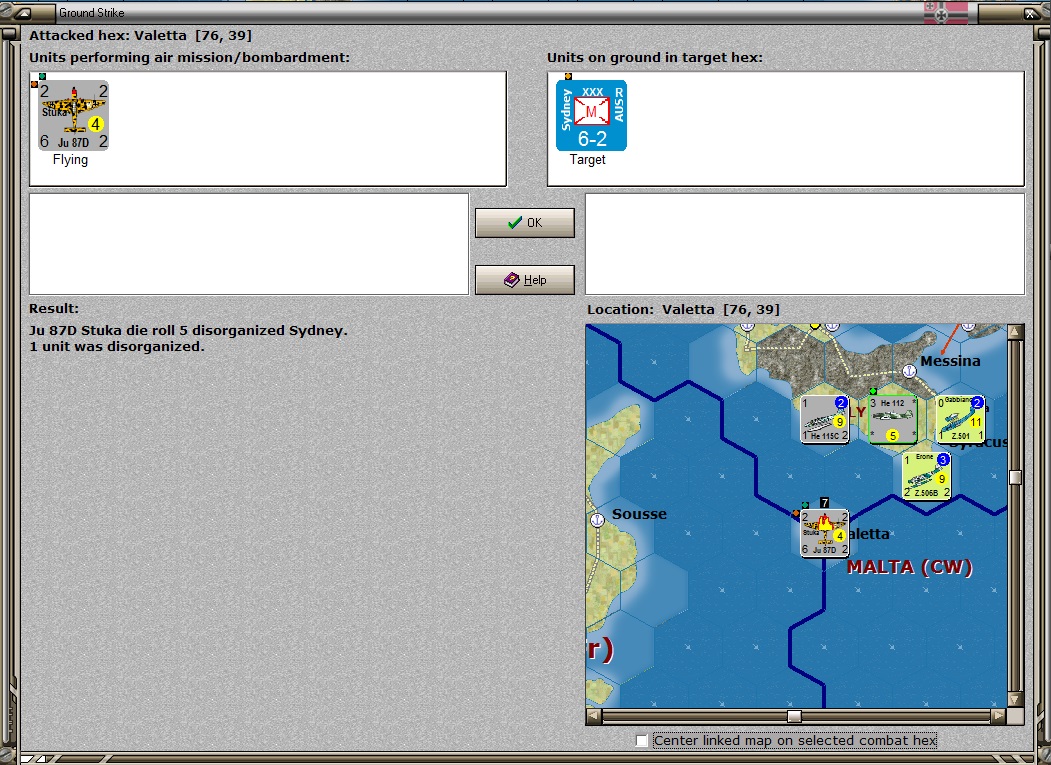Image resolution: width=1051 pixels, height=765 pixels.
Task: Select the Sydney 6-2 target unit counter
Action: pyautogui.click(x=591, y=115)
